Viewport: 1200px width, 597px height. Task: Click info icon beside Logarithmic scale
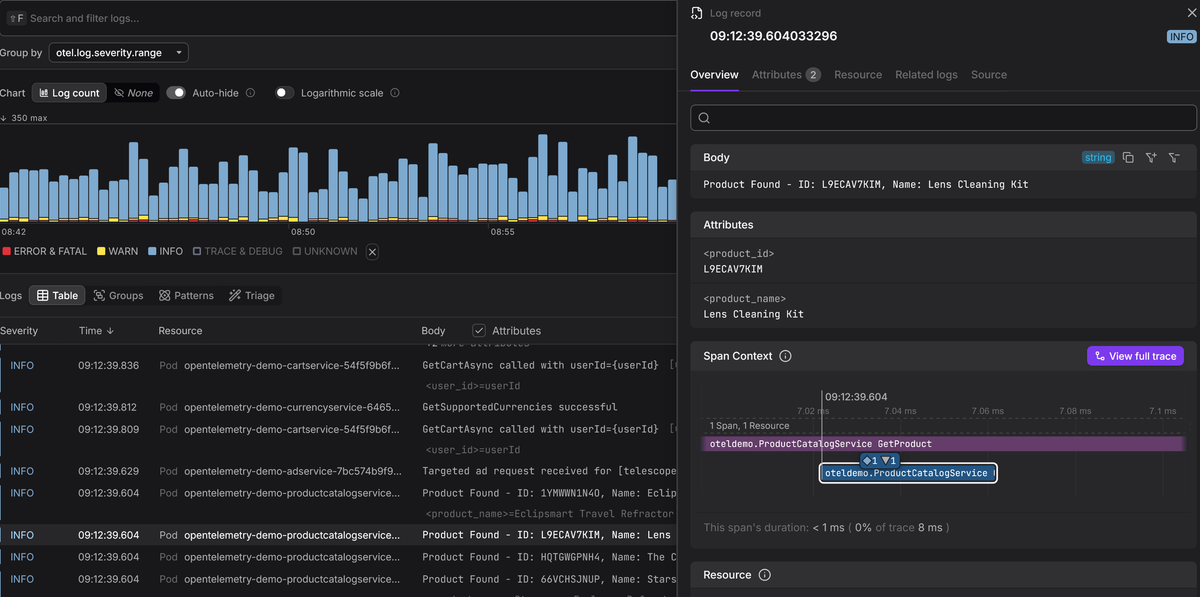(x=395, y=93)
